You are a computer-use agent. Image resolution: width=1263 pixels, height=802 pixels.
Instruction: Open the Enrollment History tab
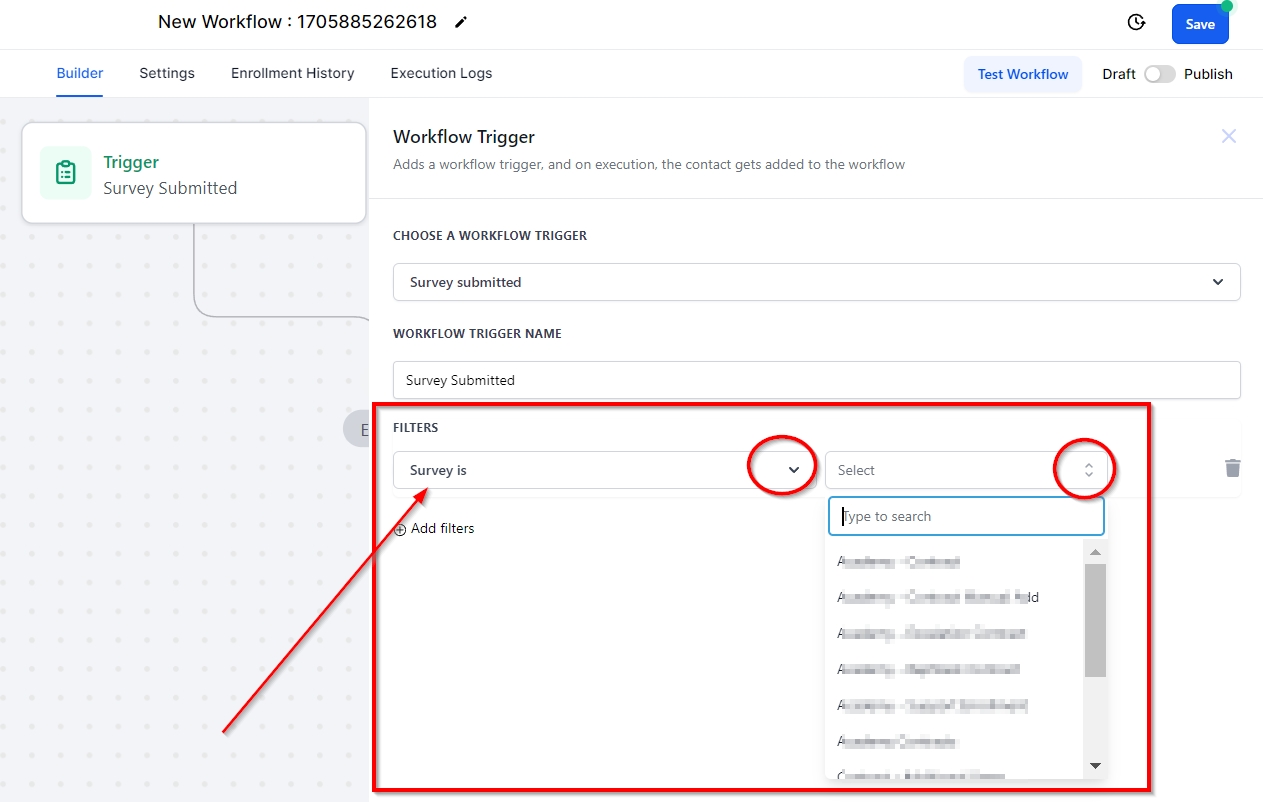pyautogui.click(x=292, y=73)
